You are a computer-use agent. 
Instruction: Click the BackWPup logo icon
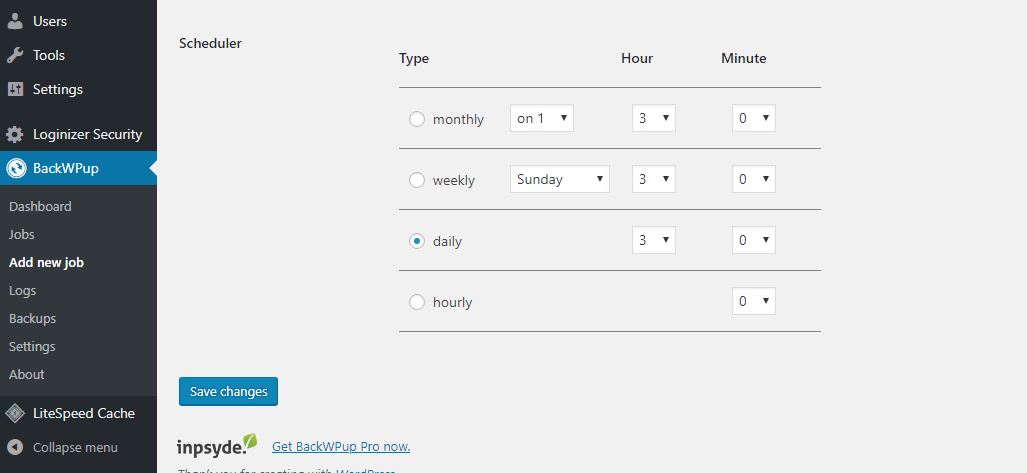pos(16,168)
